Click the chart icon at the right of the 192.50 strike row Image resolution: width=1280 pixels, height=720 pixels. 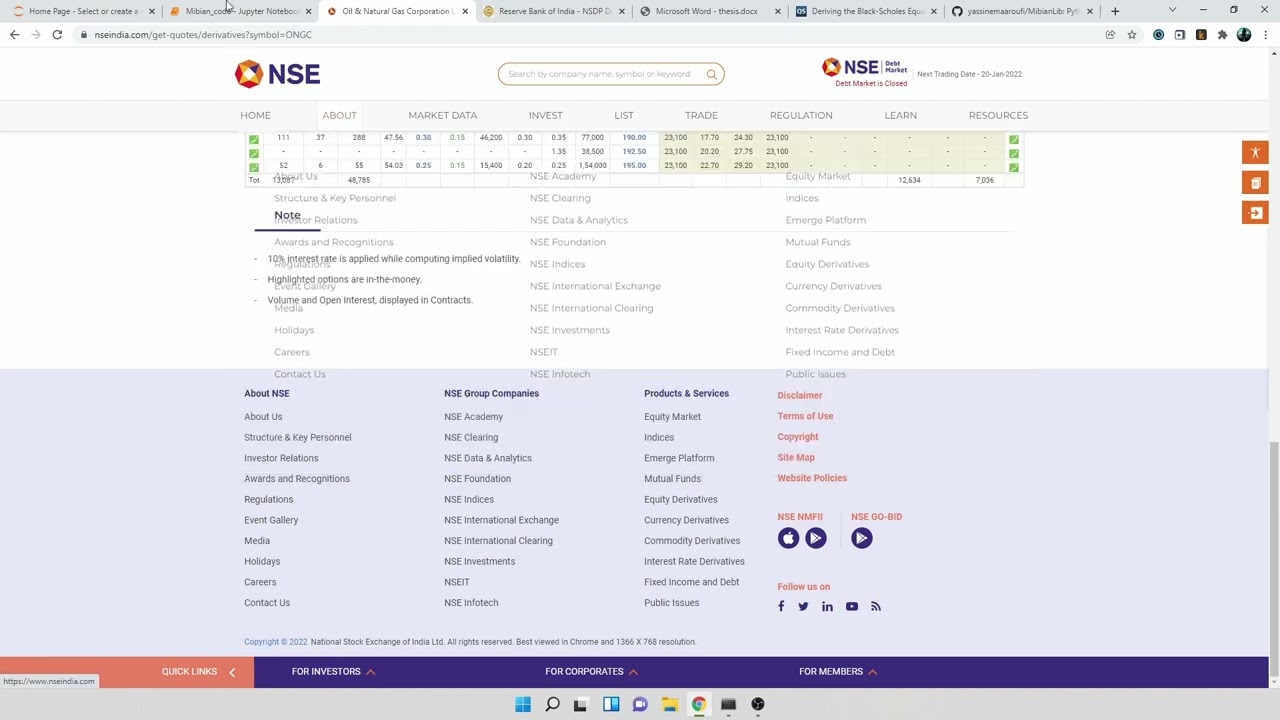1014,153
